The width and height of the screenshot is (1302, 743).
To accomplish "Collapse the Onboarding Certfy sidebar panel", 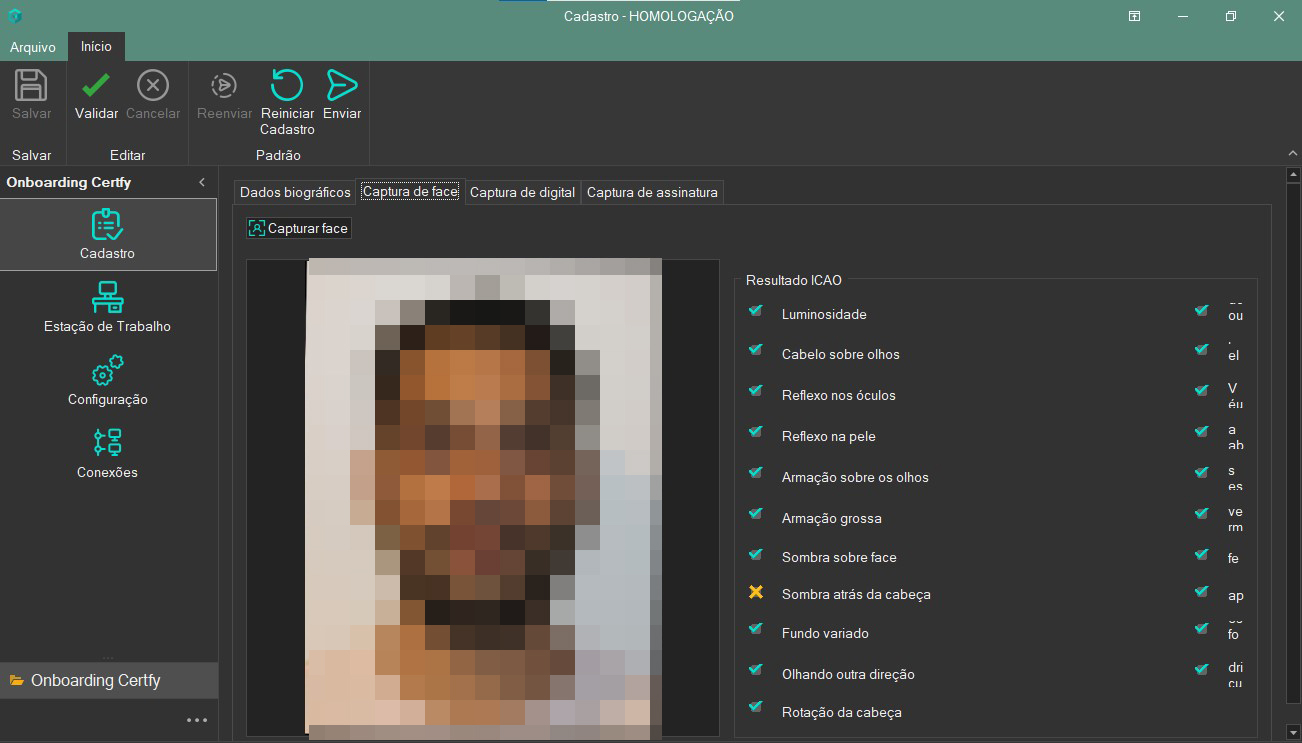I will [x=202, y=182].
